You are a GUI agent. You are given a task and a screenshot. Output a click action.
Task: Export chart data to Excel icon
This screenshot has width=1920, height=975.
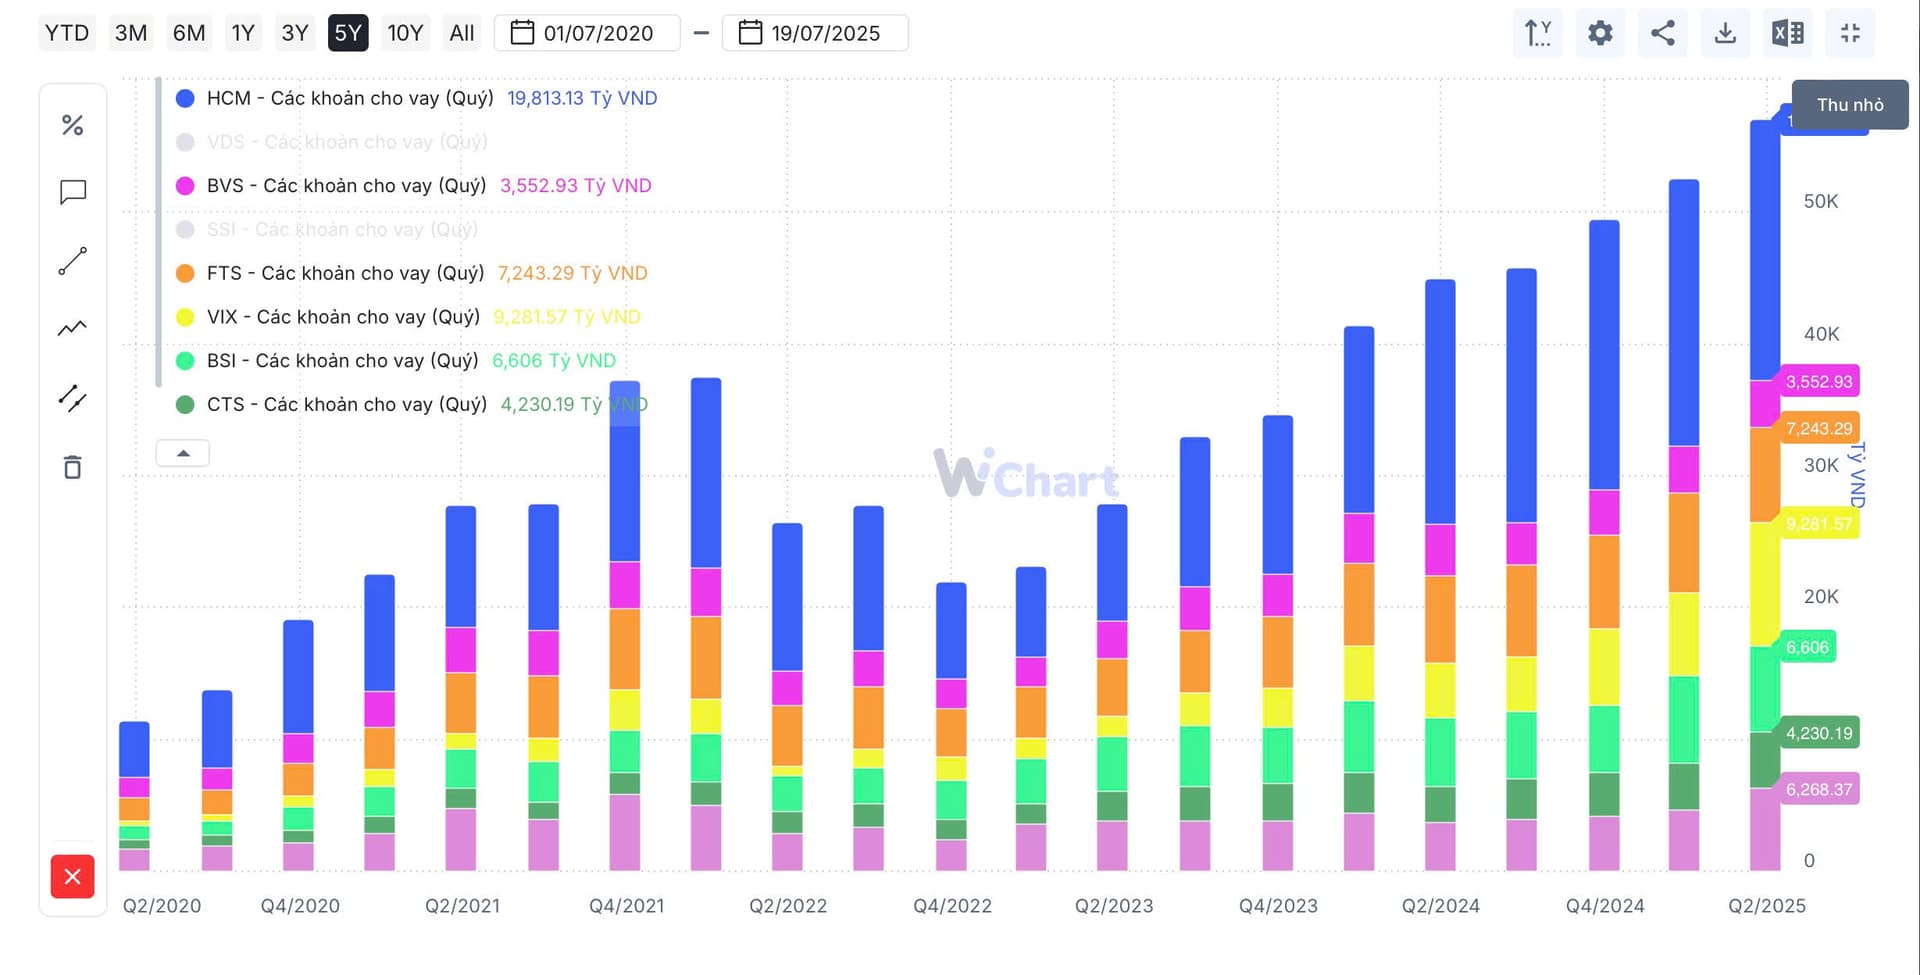point(1788,33)
